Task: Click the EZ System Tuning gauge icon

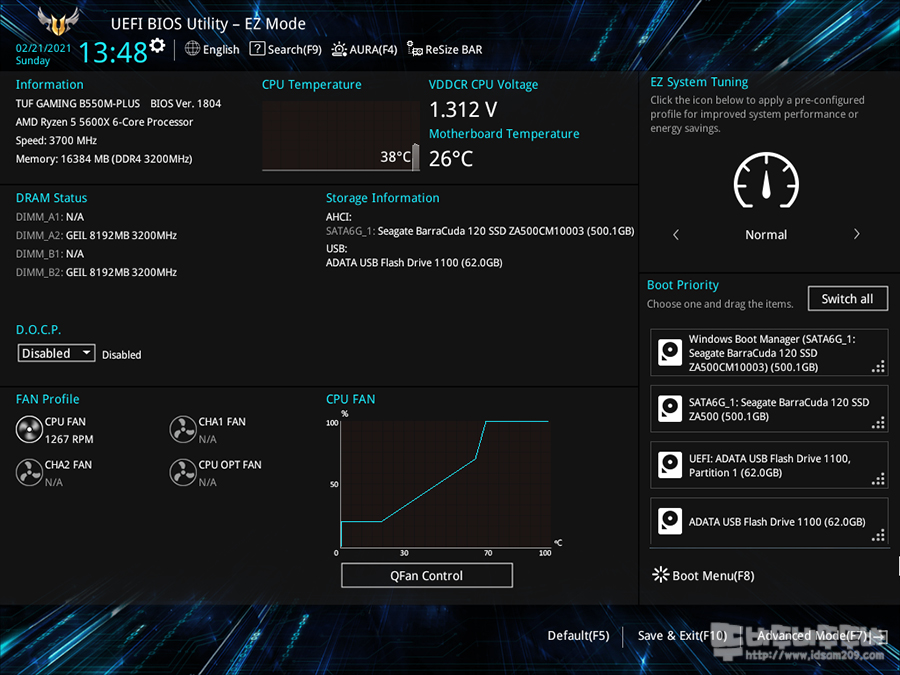Action: point(766,180)
